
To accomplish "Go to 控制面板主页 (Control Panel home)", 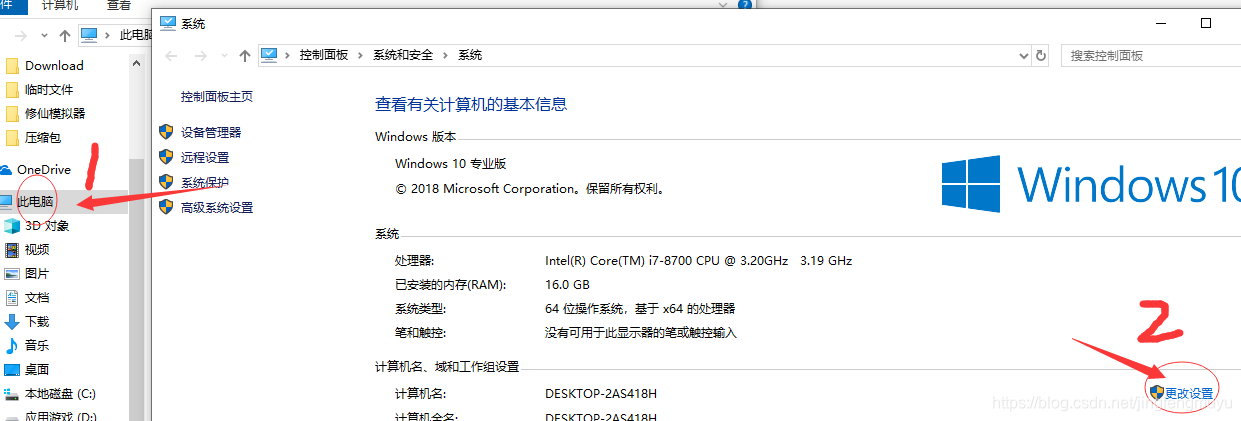I will [217, 97].
